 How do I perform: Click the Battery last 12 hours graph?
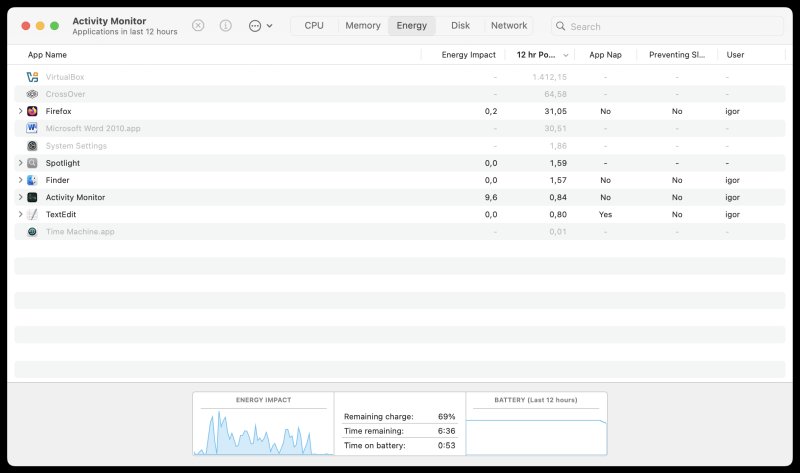[536, 429]
